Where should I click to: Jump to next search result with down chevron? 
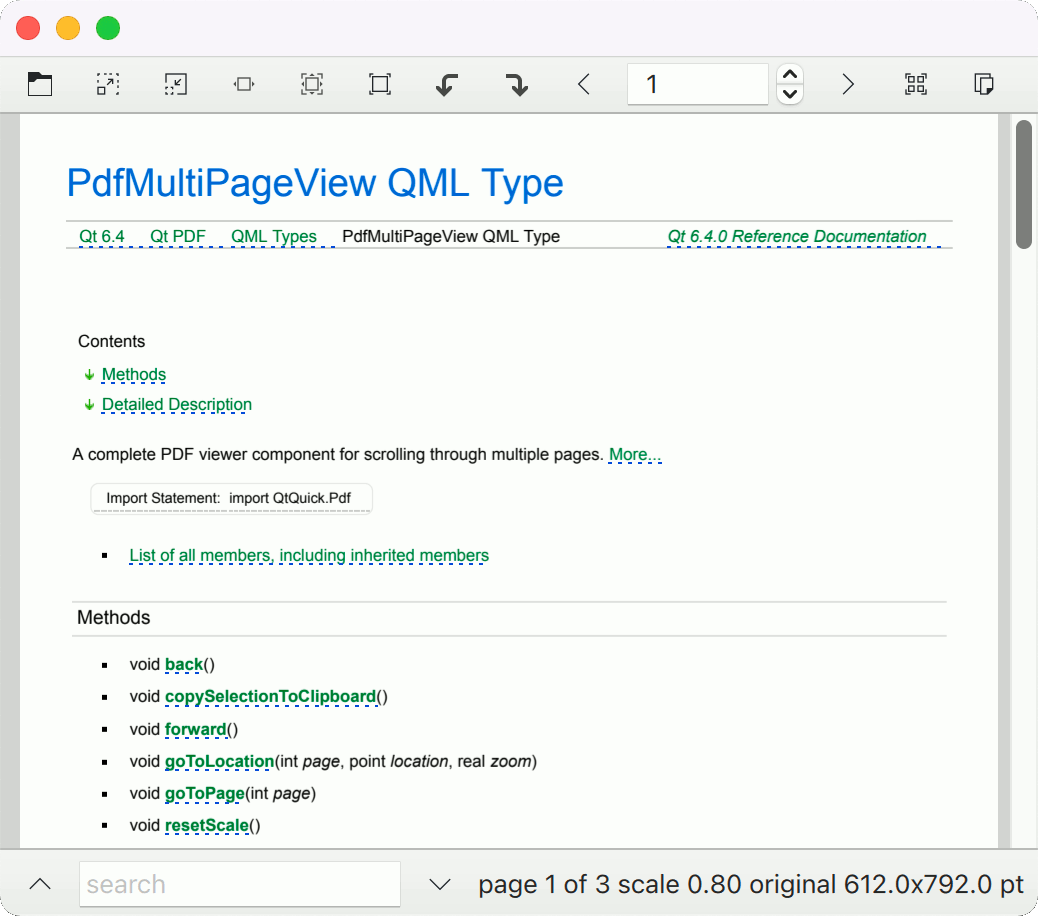(439, 884)
